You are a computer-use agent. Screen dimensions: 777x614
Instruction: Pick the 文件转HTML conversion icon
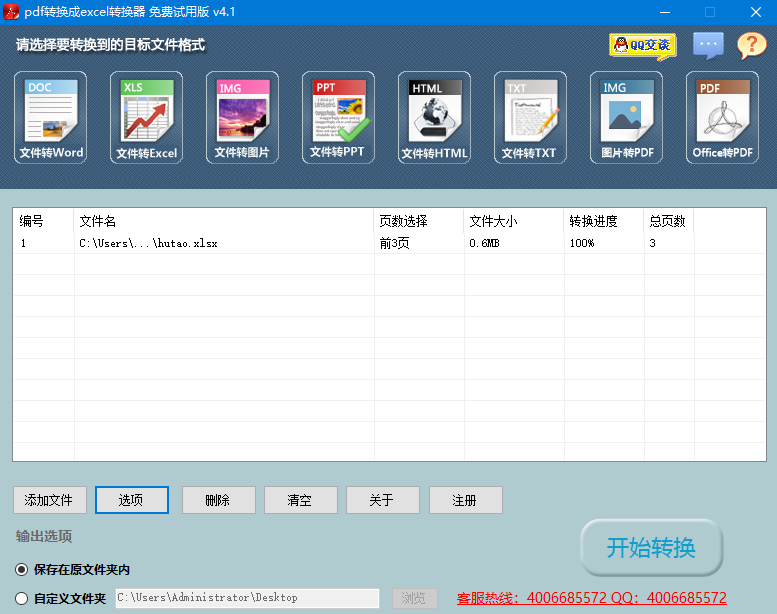tap(434, 117)
